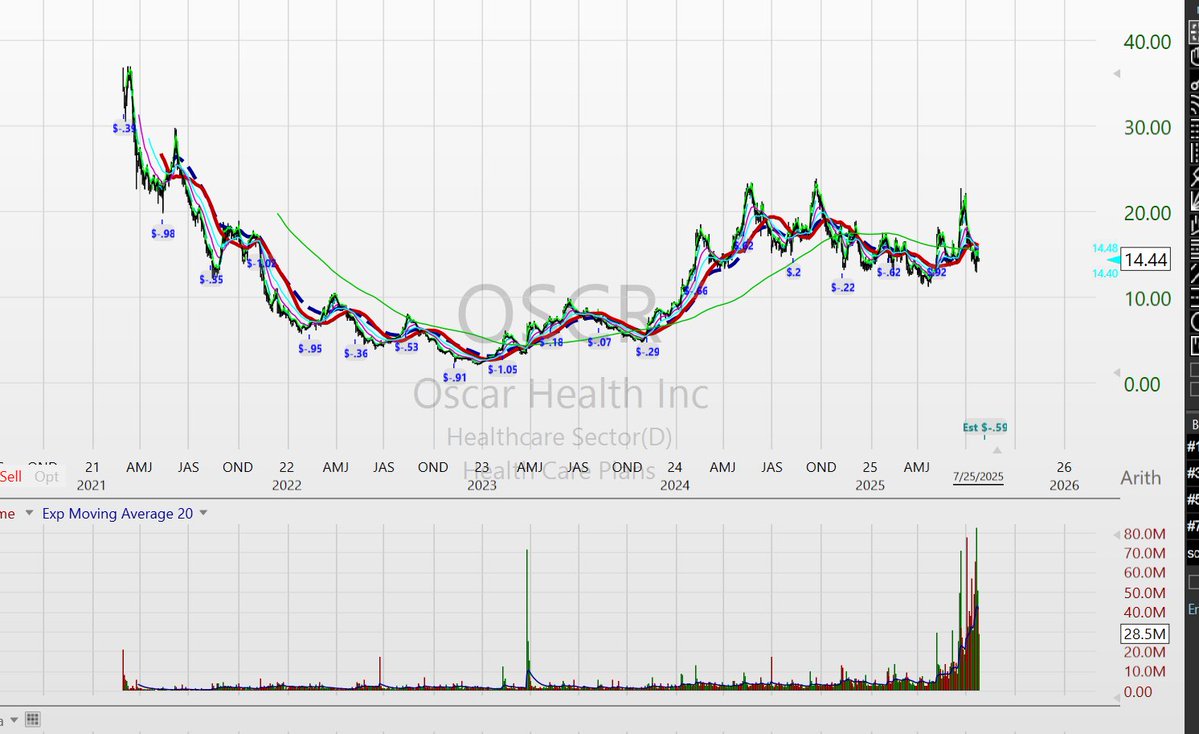
Task: Click the 14.44 current price box
Action: click(x=1145, y=260)
